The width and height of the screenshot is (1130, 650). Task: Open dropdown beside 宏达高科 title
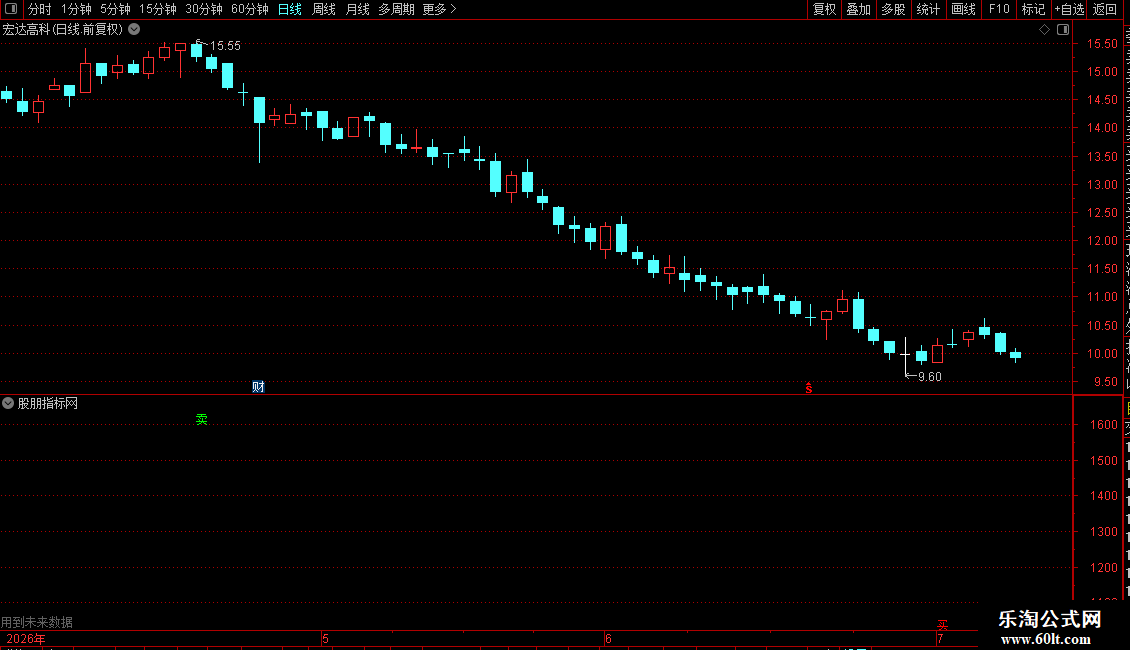click(134, 30)
